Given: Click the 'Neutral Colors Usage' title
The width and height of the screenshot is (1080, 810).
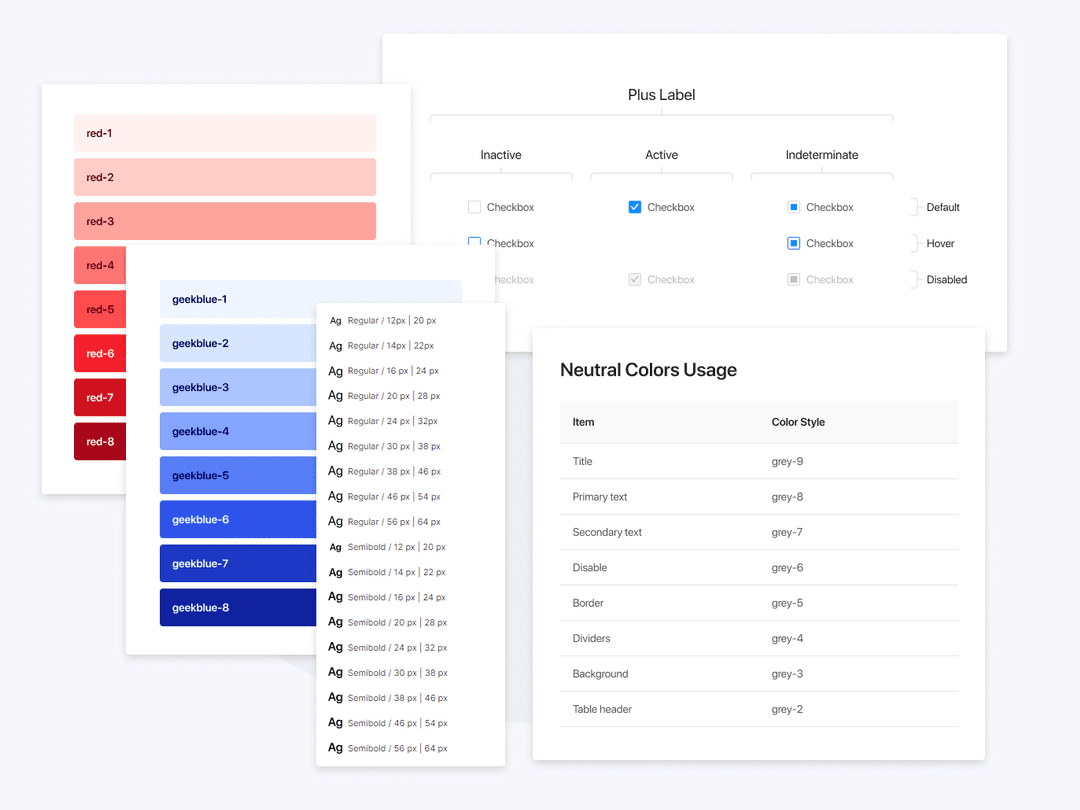Looking at the screenshot, I should coord(648,370).
